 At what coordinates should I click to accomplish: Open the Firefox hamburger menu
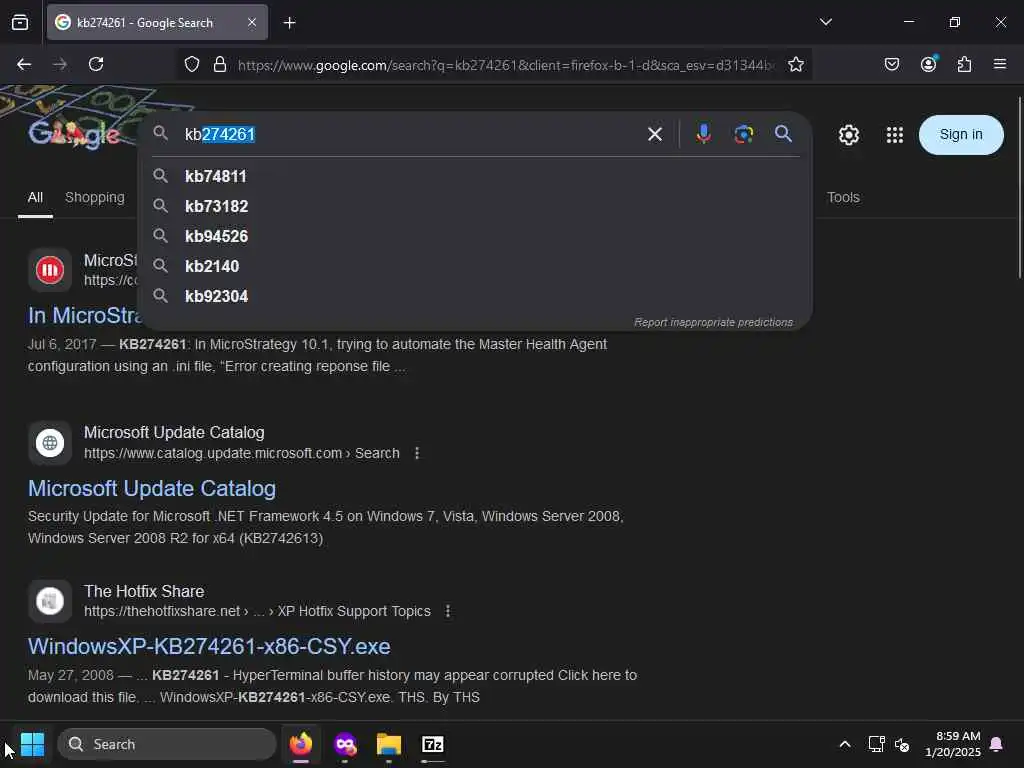tap(999, 64)
